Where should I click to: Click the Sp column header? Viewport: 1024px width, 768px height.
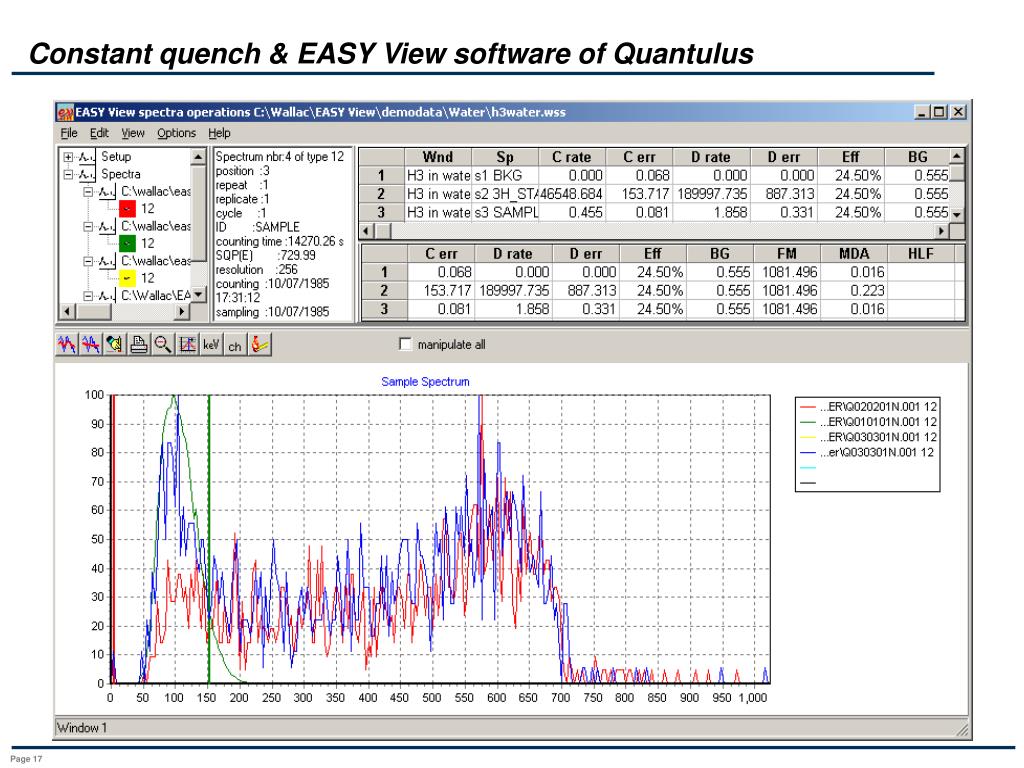pos(505,157)
